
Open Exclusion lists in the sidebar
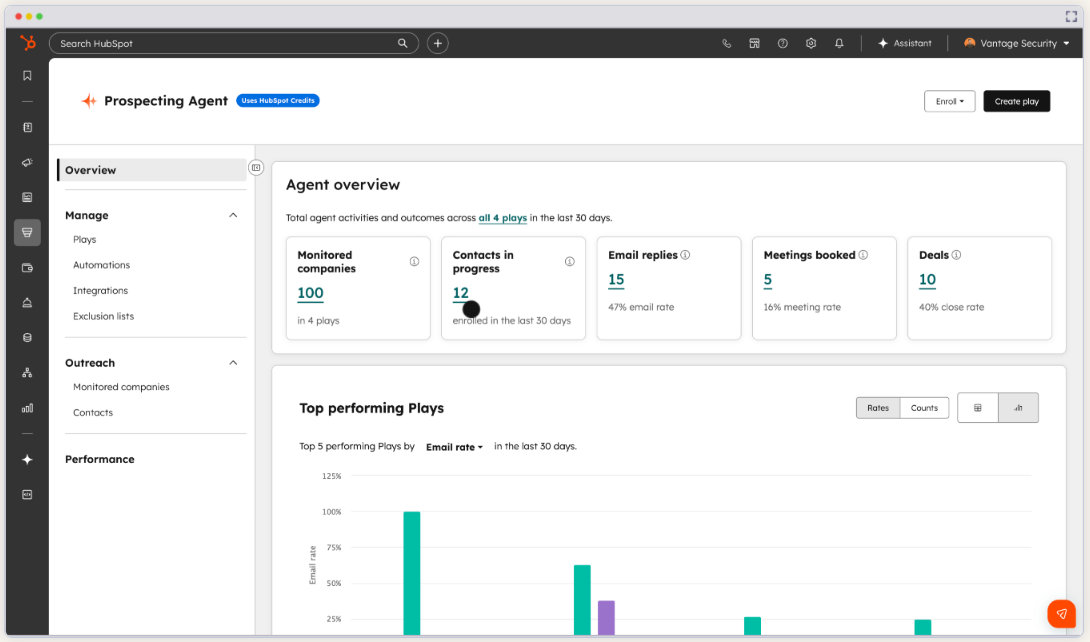(104, 316)
